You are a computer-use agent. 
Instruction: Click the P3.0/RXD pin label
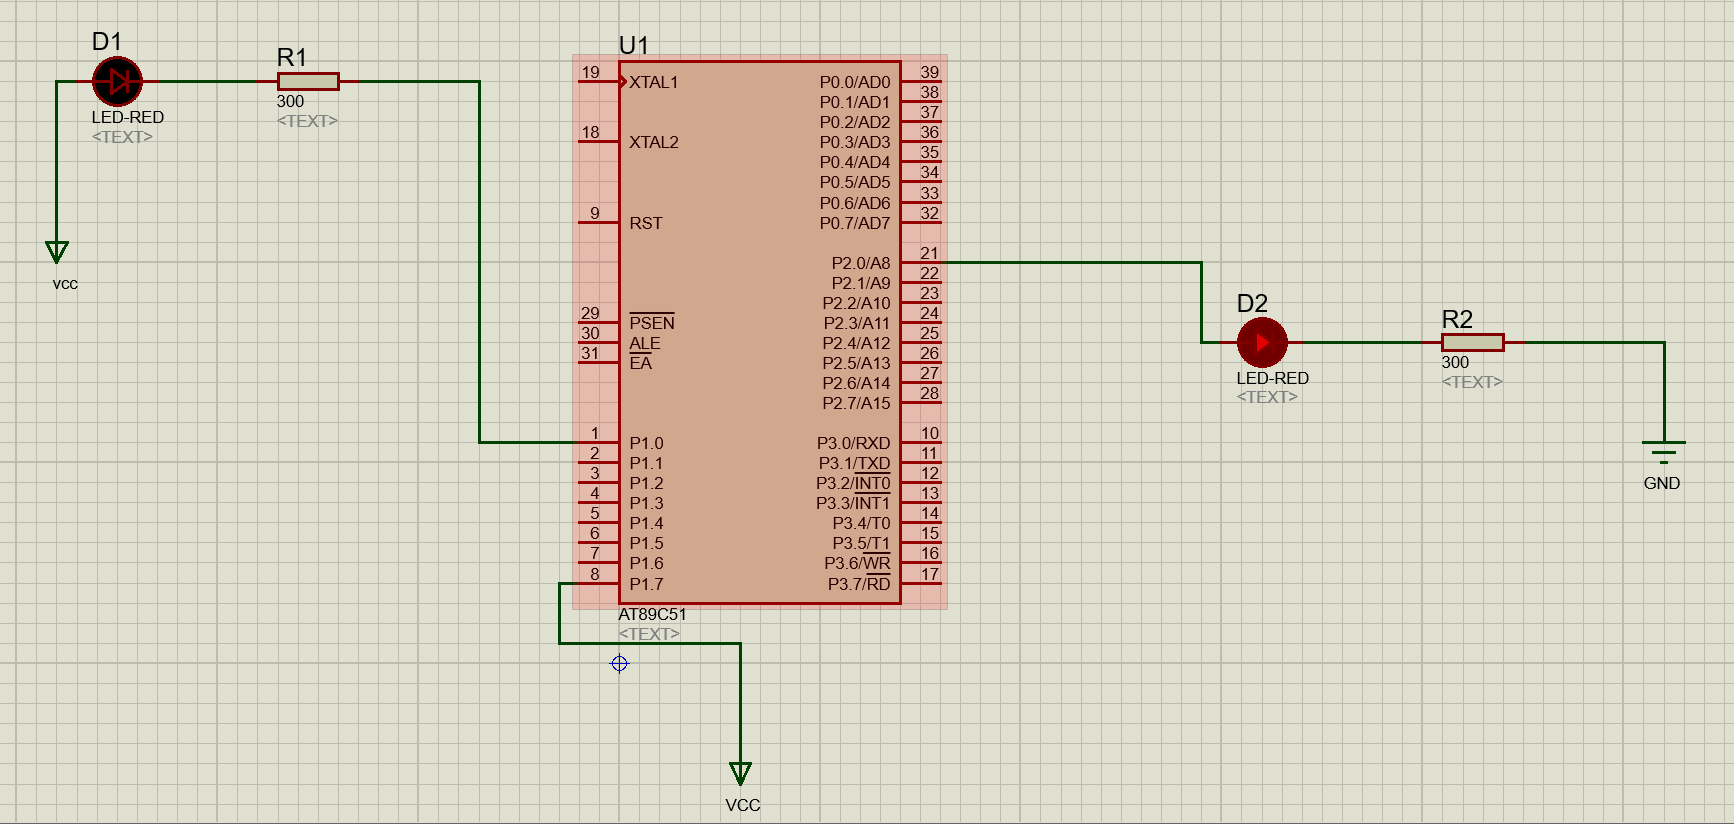click(854, 443)
